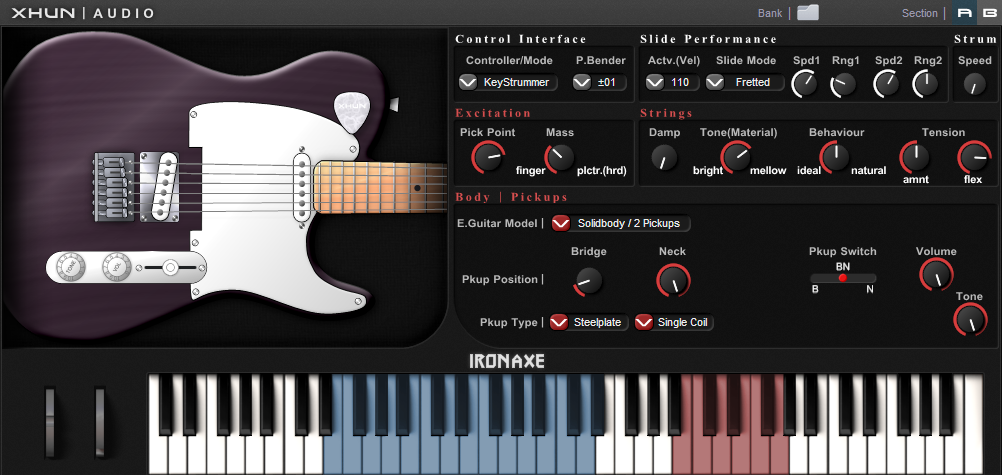Open the Fretted slide mode dropdown
The width and height of the screenshot is (1002, 475).
(744, 82)
